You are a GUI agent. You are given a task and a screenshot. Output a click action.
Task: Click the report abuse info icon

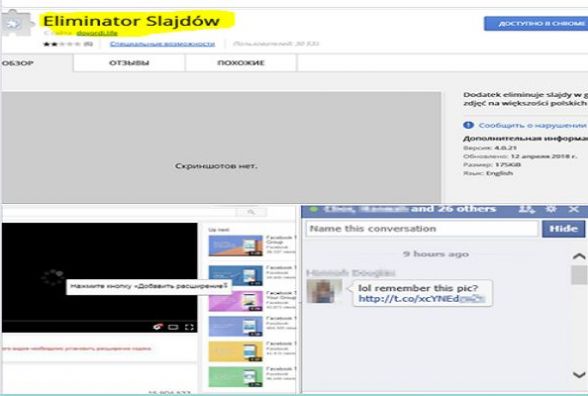pos(468,125)
